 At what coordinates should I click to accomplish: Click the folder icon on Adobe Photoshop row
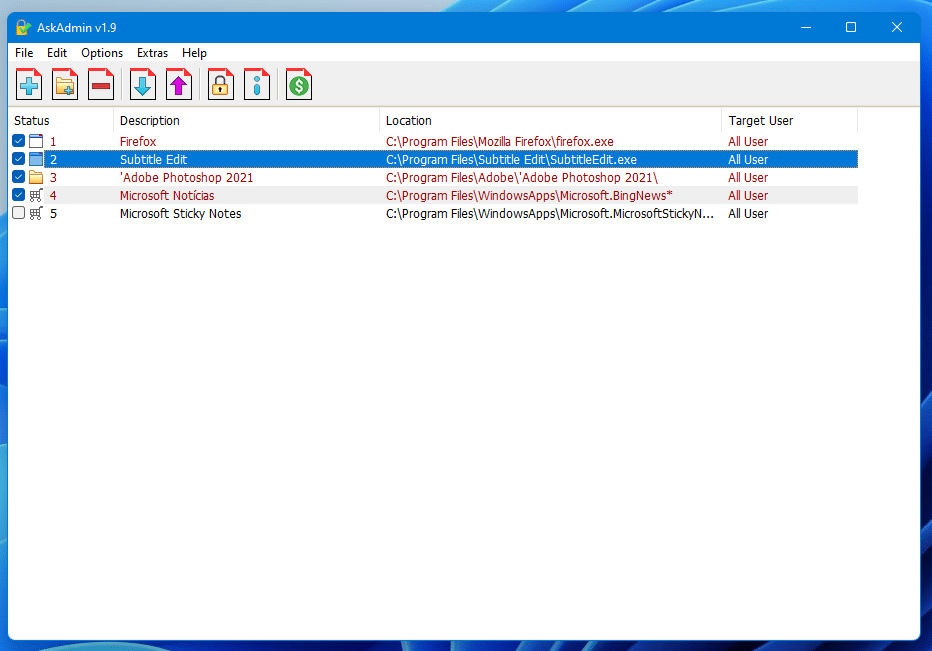point(36,177)
